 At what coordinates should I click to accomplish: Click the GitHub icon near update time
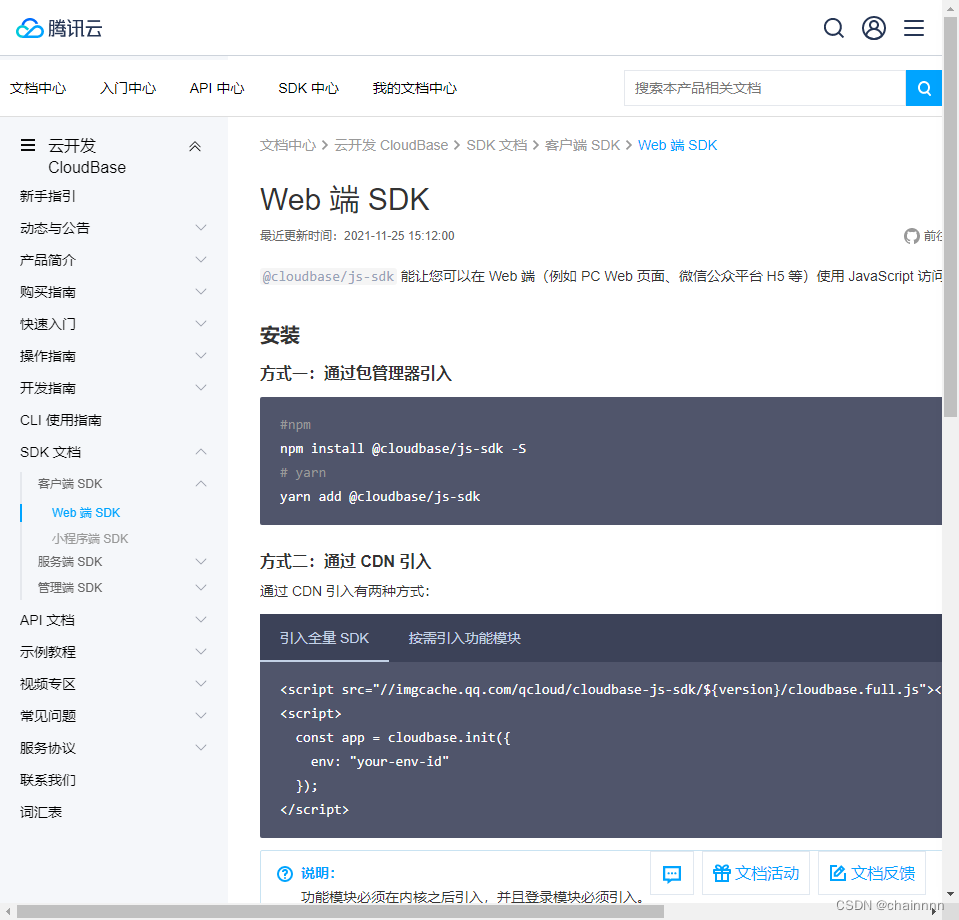click(x=911, y=236)
